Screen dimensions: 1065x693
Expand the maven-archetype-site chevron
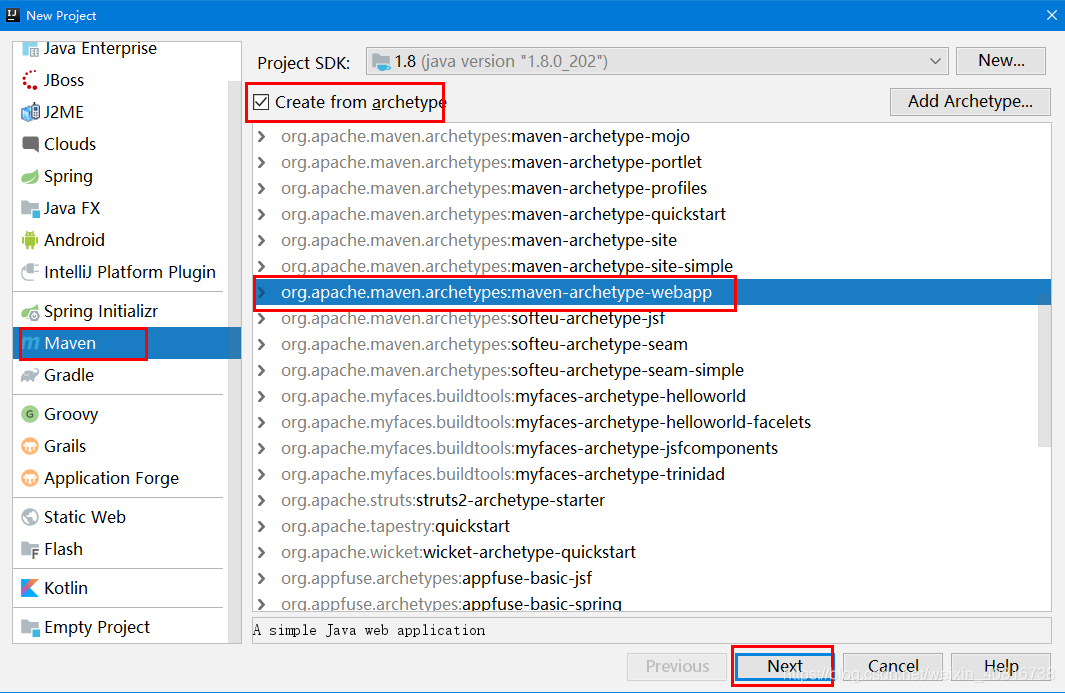(x=262, y=241)
